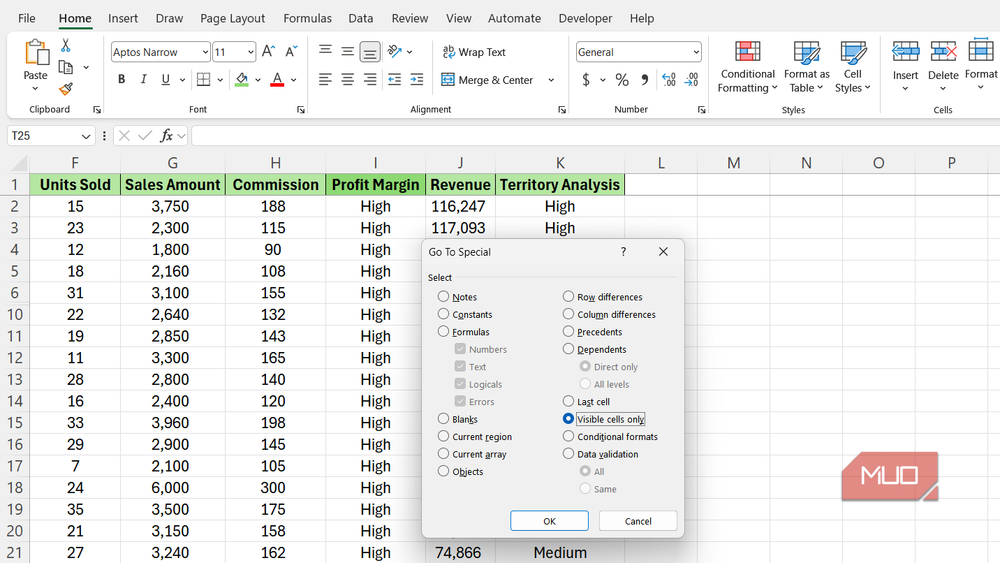Toggle italic formatting
The width and height of the screenshot is (1000, 563).
(143, 80)
